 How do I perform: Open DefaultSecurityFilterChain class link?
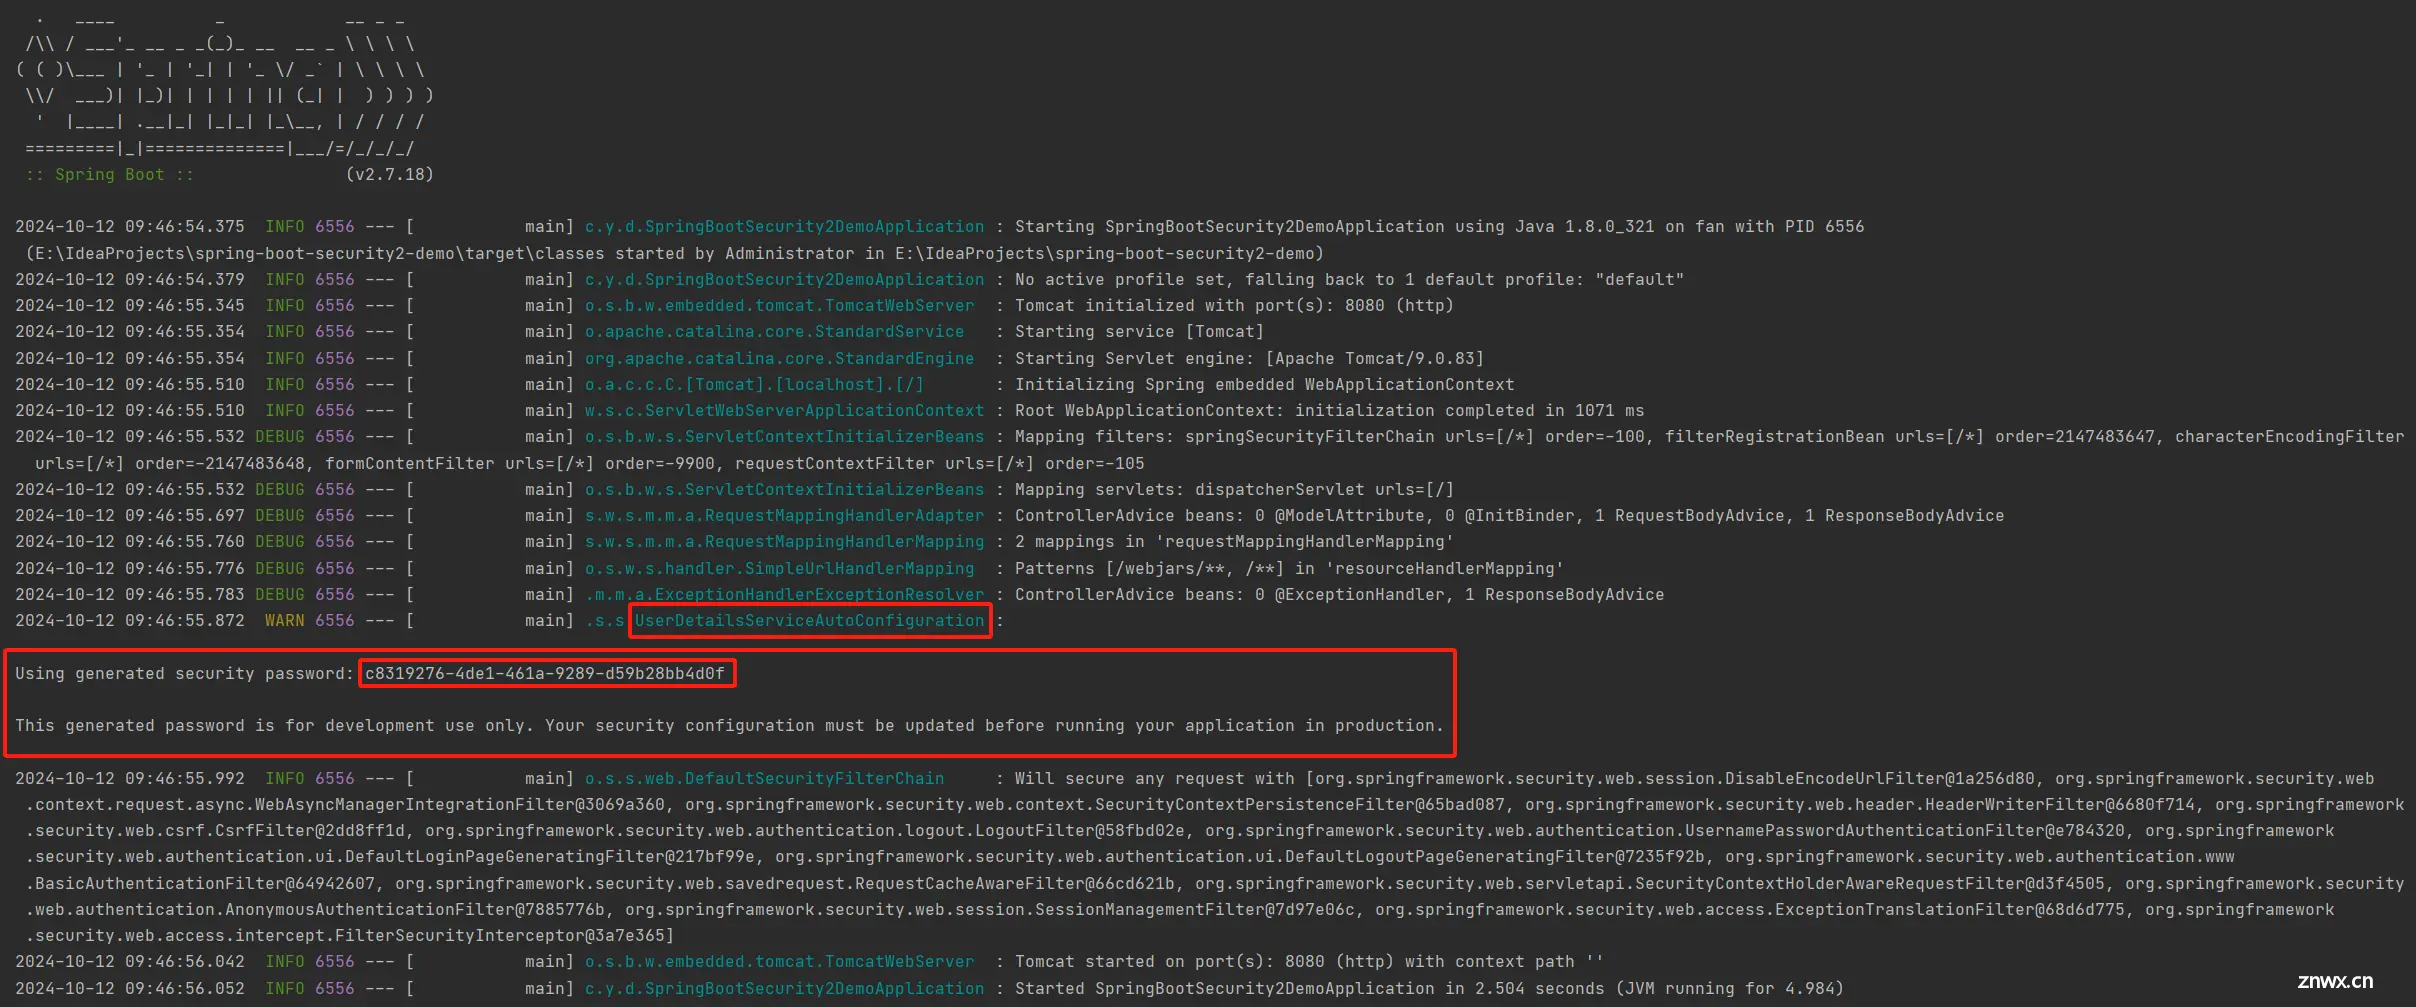coord(764,779)
